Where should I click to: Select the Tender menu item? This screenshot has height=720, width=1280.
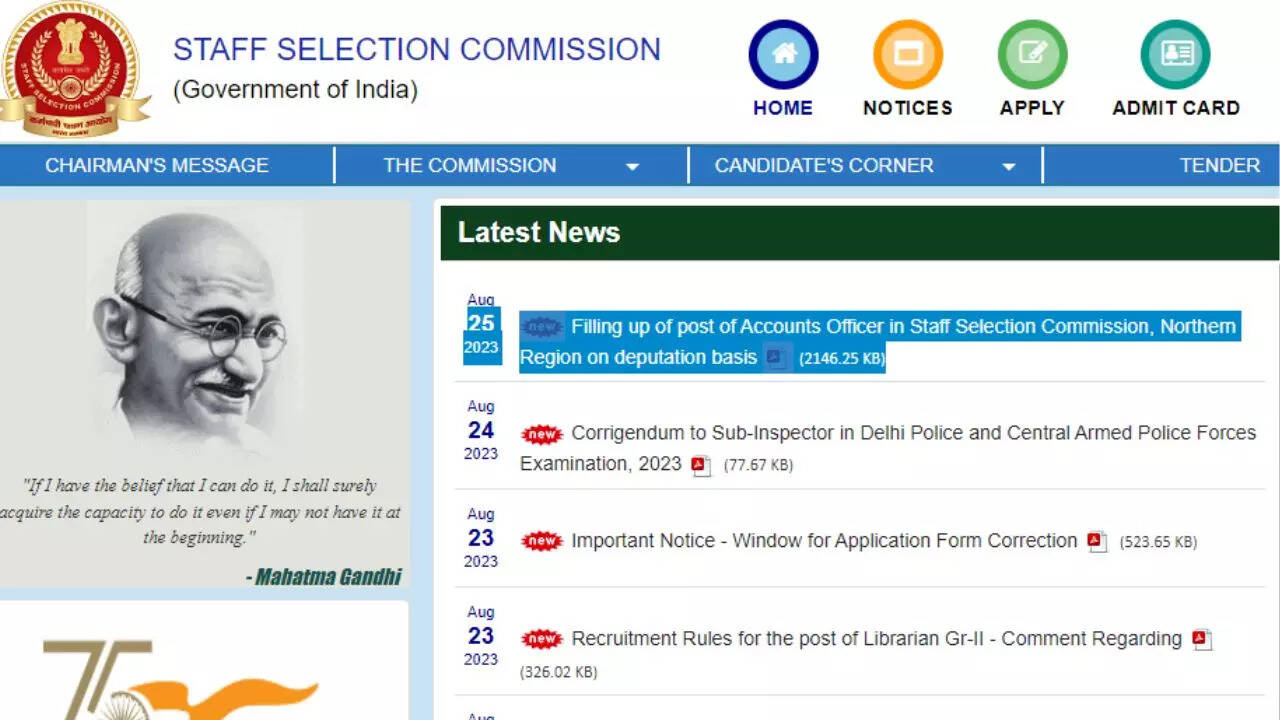(x=1219, y=166)
